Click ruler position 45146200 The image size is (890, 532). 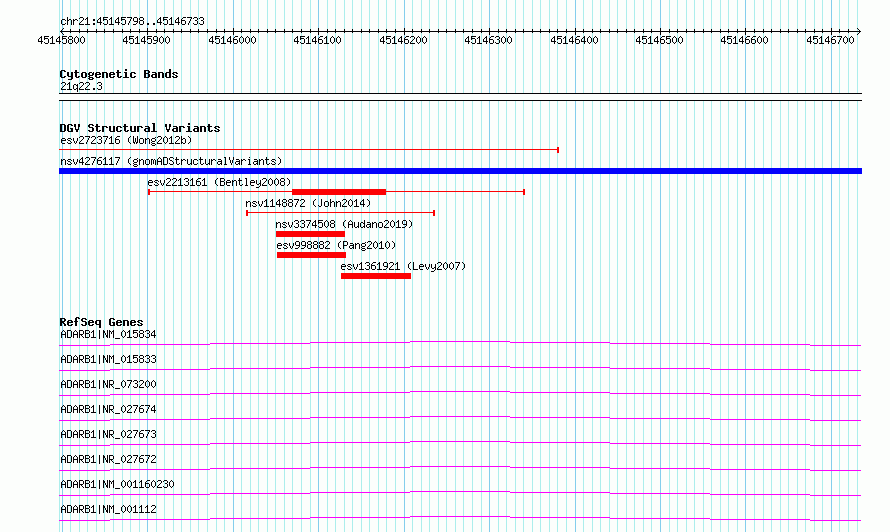pyautogui.click(x=403, y=40)
